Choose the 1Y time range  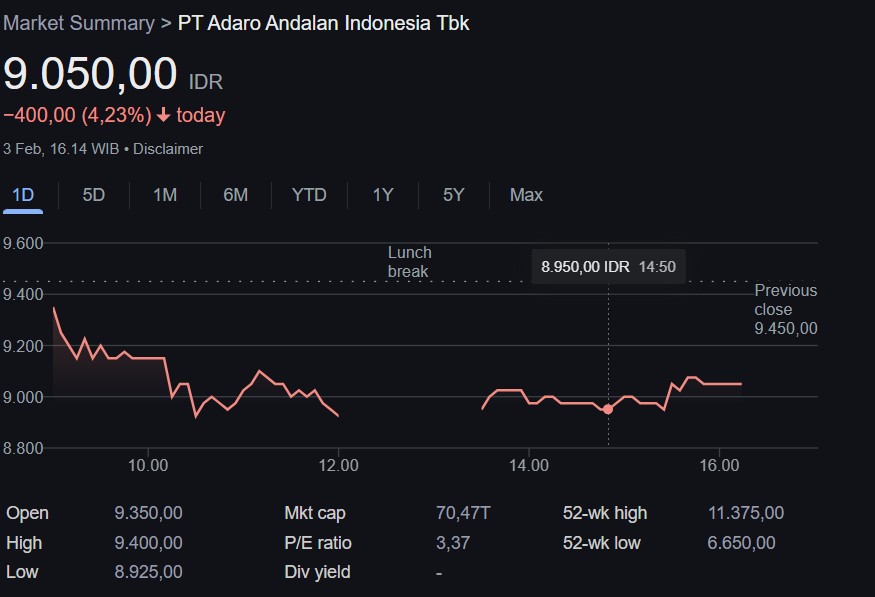pos(383,195)
